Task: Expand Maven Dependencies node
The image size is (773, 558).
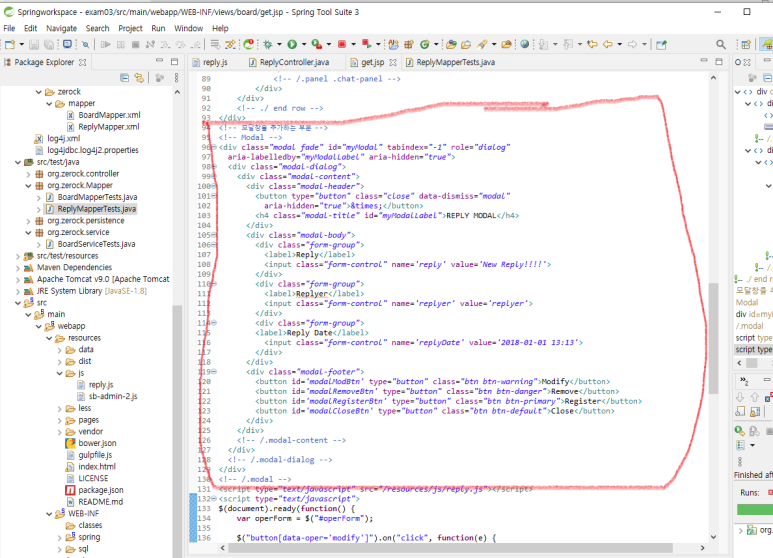Action: (18, 268)
